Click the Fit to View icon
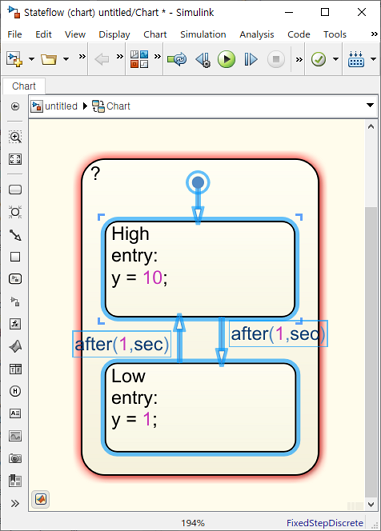 click(15, 159)
